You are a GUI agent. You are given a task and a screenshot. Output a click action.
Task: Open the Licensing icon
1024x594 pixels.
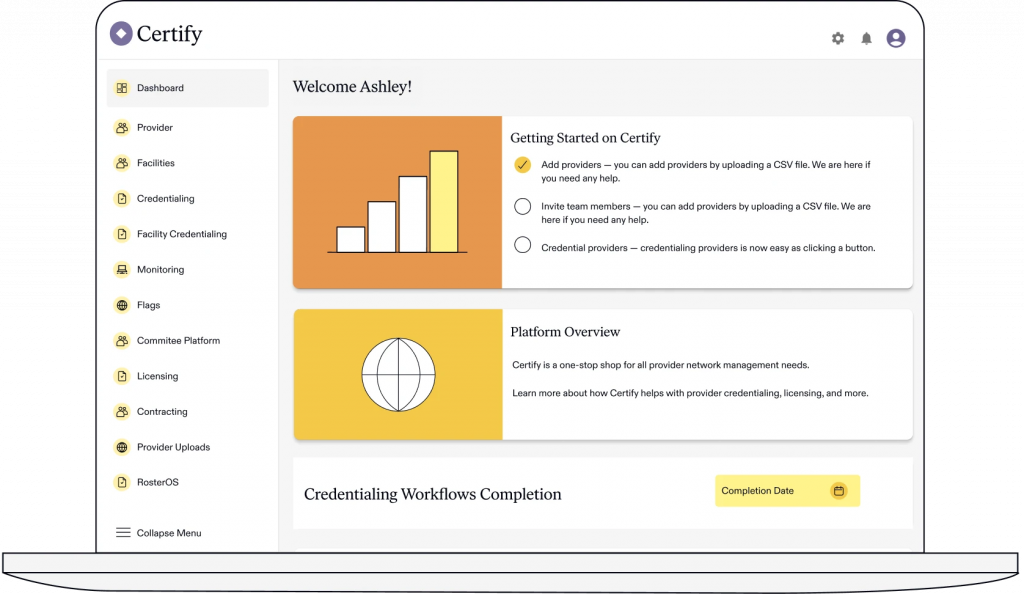coord(121,376)
